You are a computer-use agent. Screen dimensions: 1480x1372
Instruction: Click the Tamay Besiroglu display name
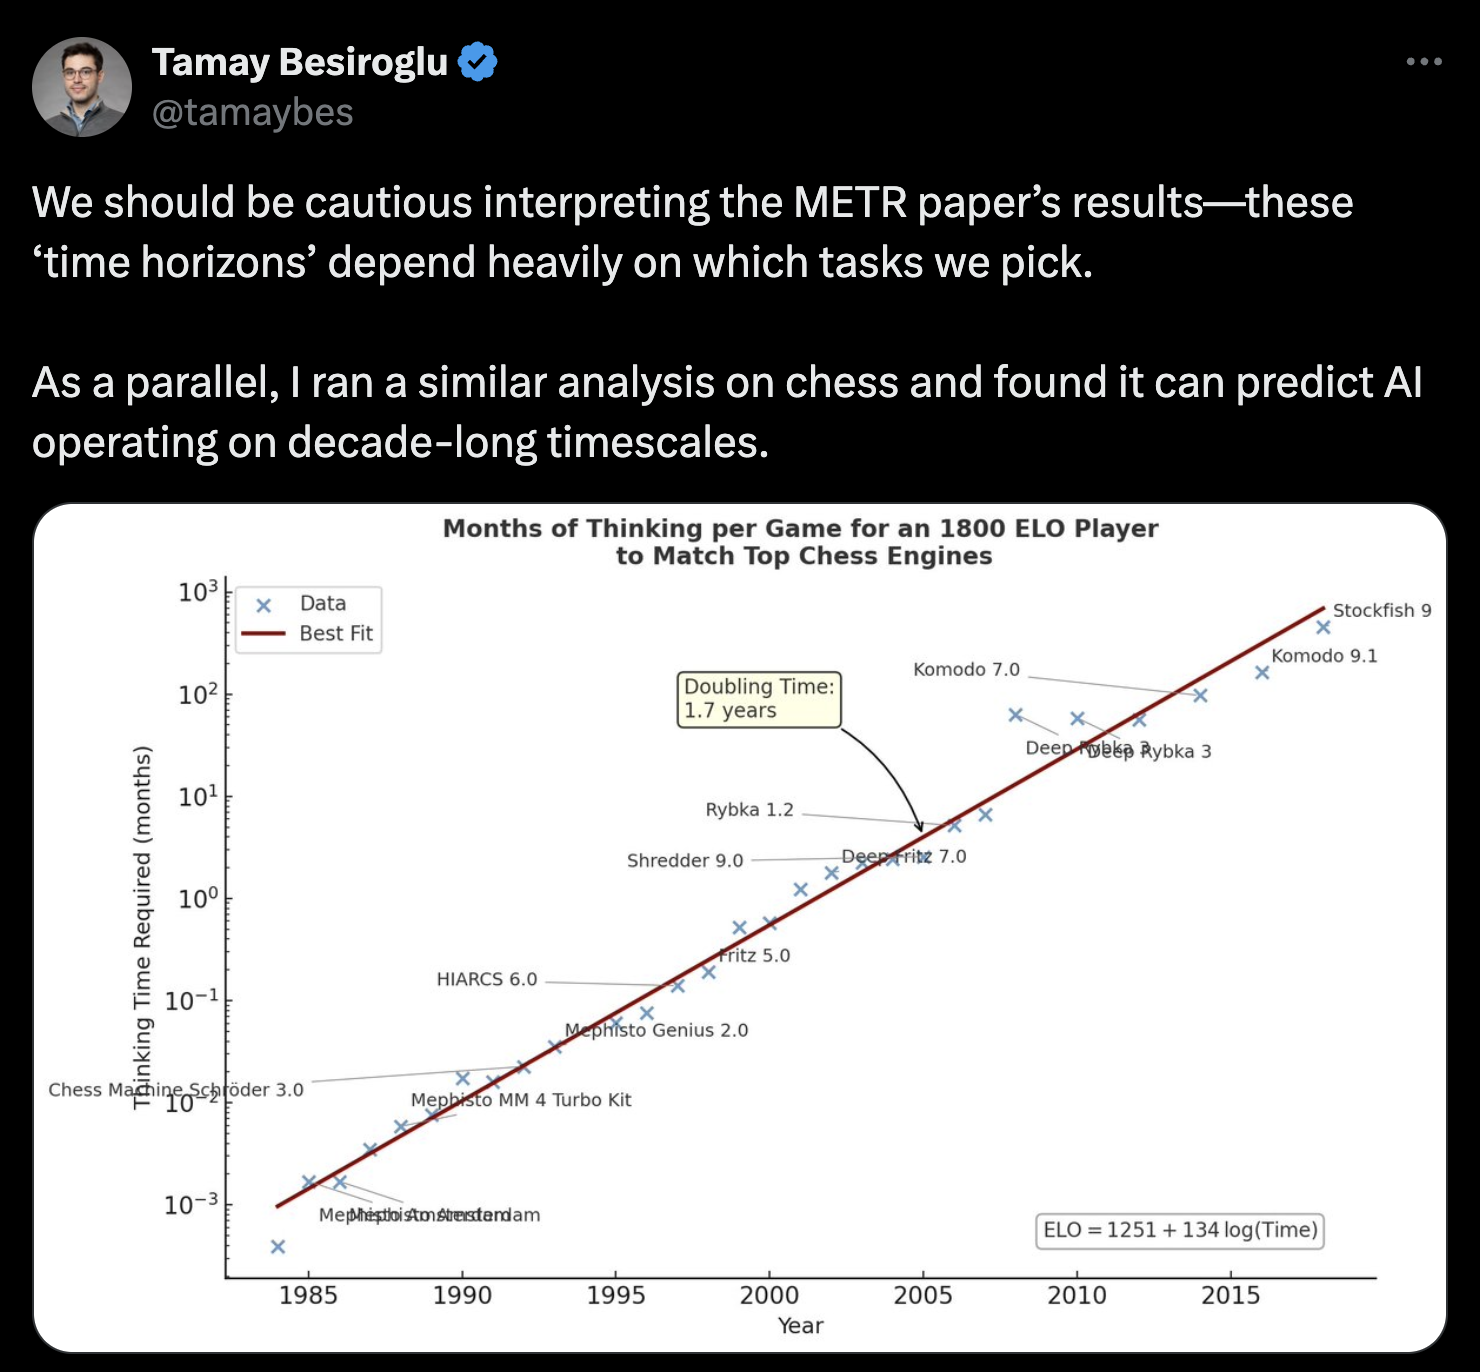coord(299,62)
